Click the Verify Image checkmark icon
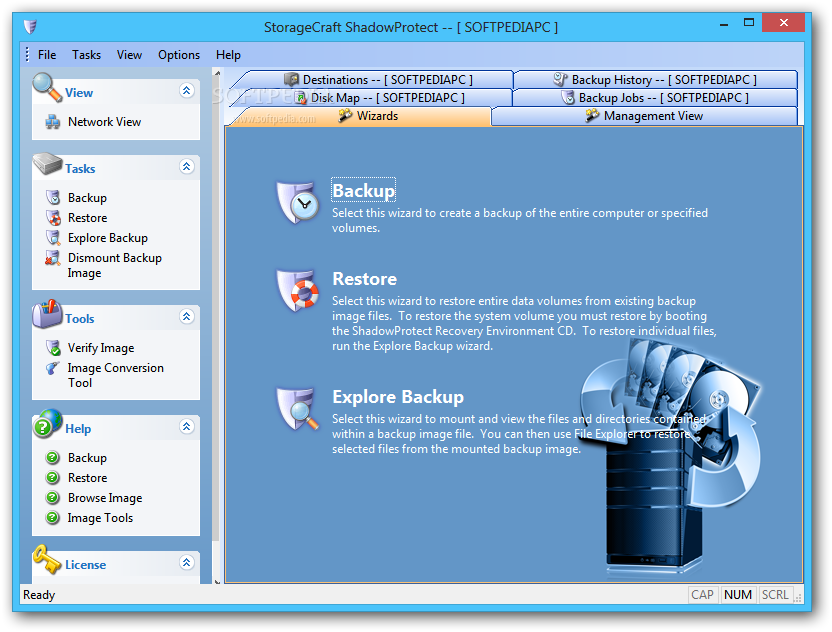This screenshot has width=832, height=632. point(53,348)
